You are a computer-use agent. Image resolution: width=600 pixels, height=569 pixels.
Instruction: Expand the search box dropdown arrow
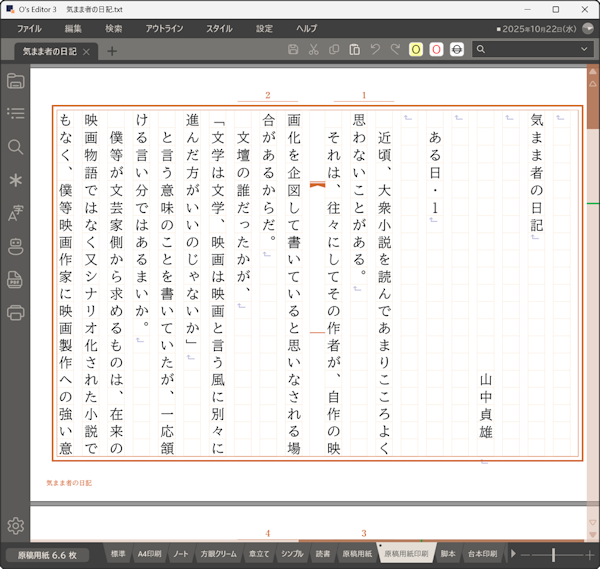(x=584, y=50)
